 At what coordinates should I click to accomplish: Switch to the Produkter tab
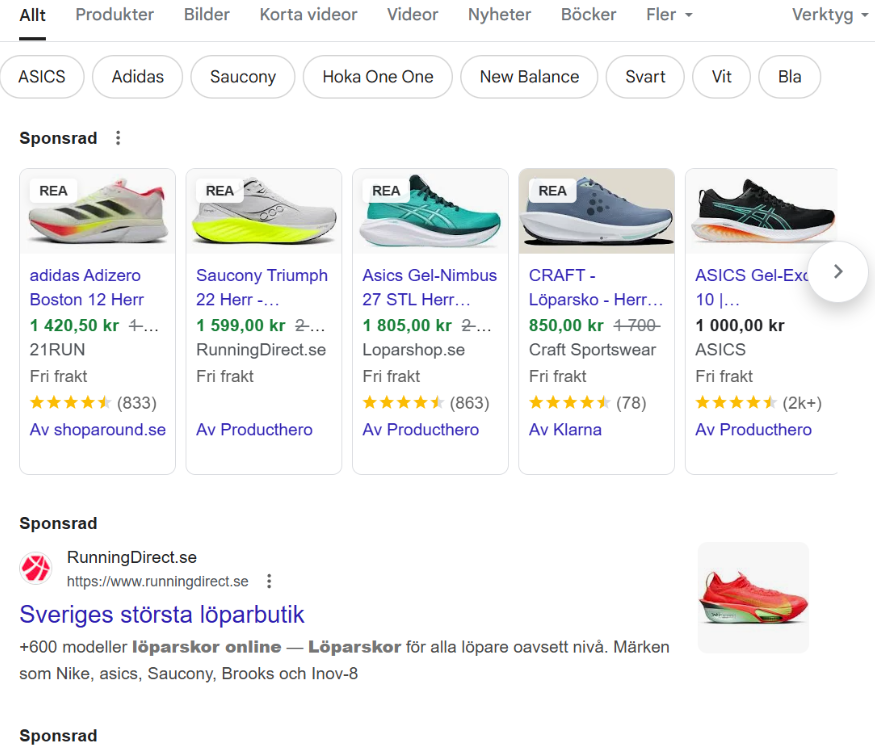click(114, 15)
